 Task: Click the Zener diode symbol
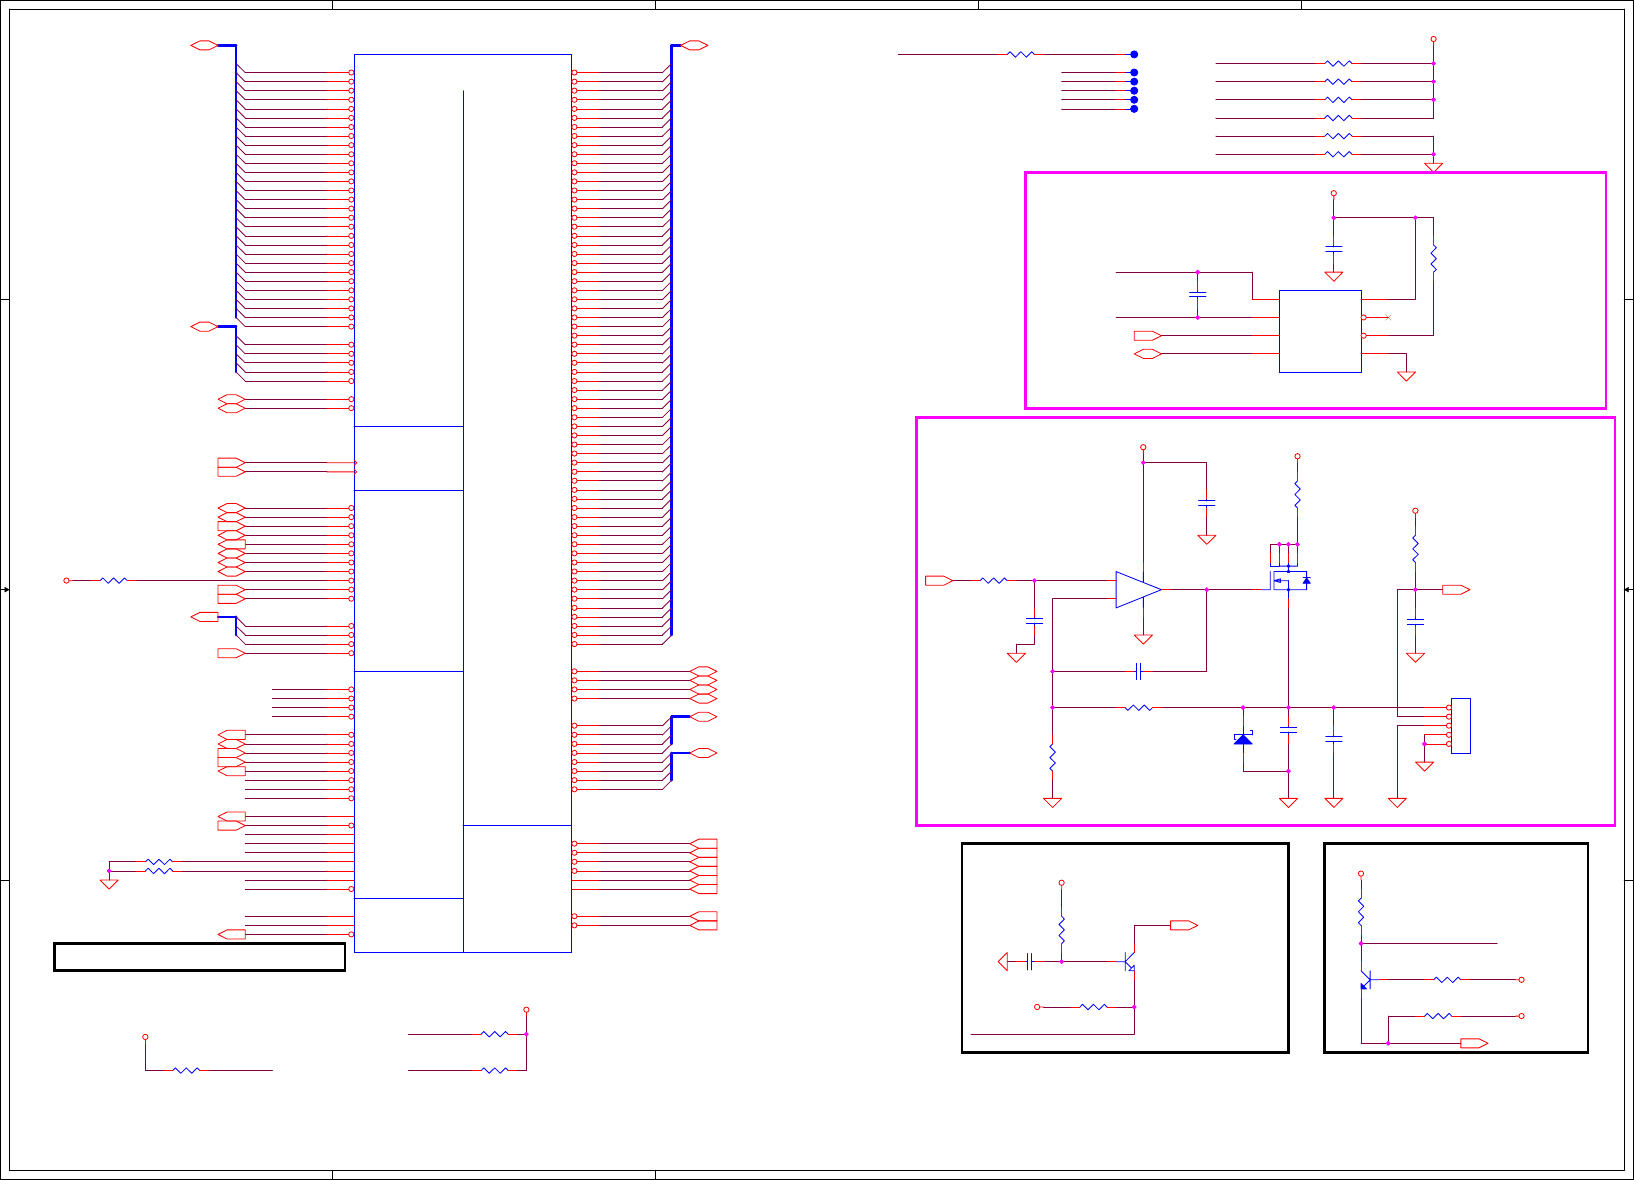[x=1243, y=739]
